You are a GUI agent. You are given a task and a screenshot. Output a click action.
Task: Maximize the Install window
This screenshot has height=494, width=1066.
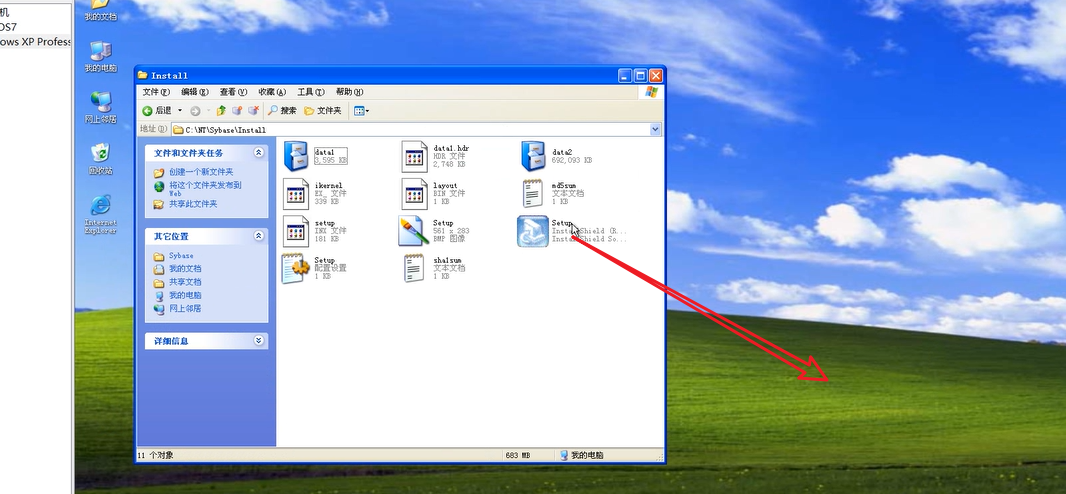pos(640,75)
